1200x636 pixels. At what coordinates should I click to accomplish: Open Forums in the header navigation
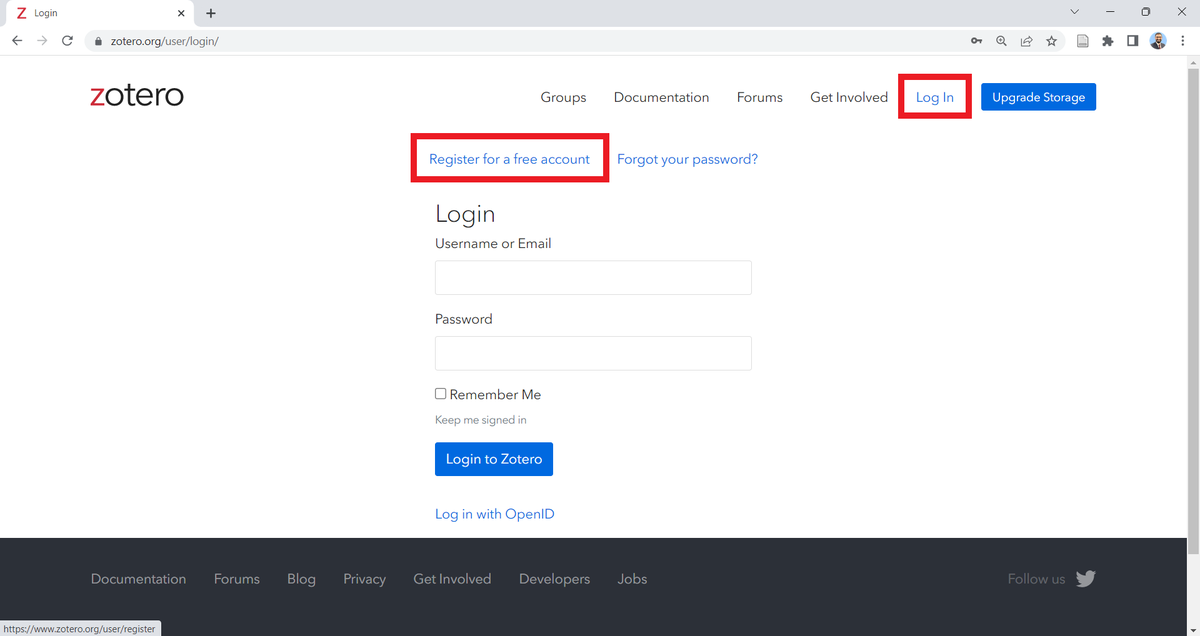(x=760, y=97)
